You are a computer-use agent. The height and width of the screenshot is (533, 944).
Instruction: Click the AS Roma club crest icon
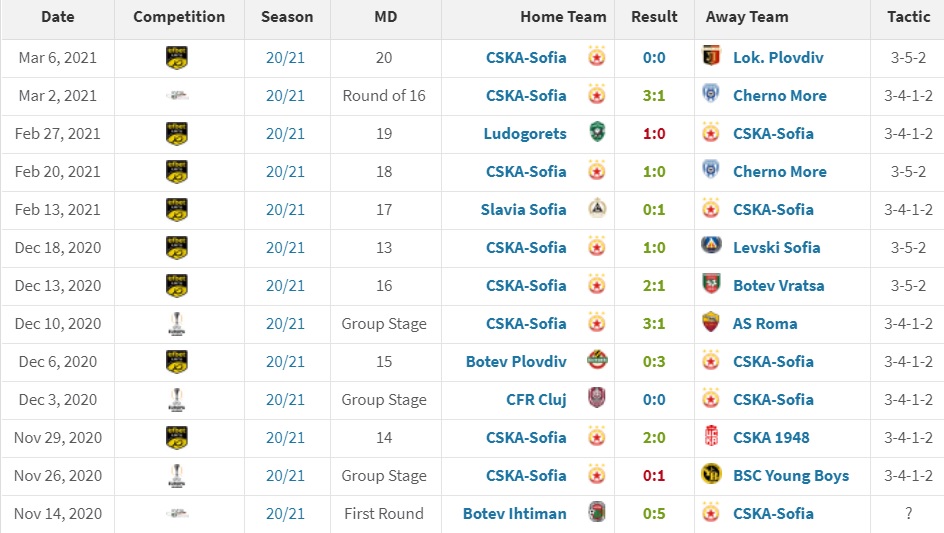(711, 323)
